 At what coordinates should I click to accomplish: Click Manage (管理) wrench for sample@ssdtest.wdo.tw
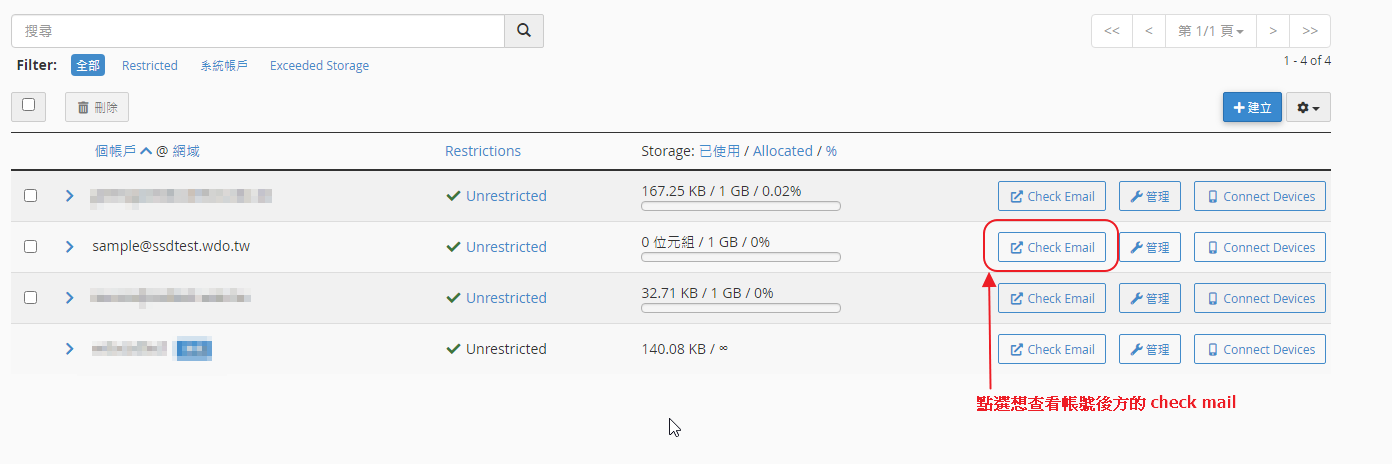click(x=1150, y=247)
